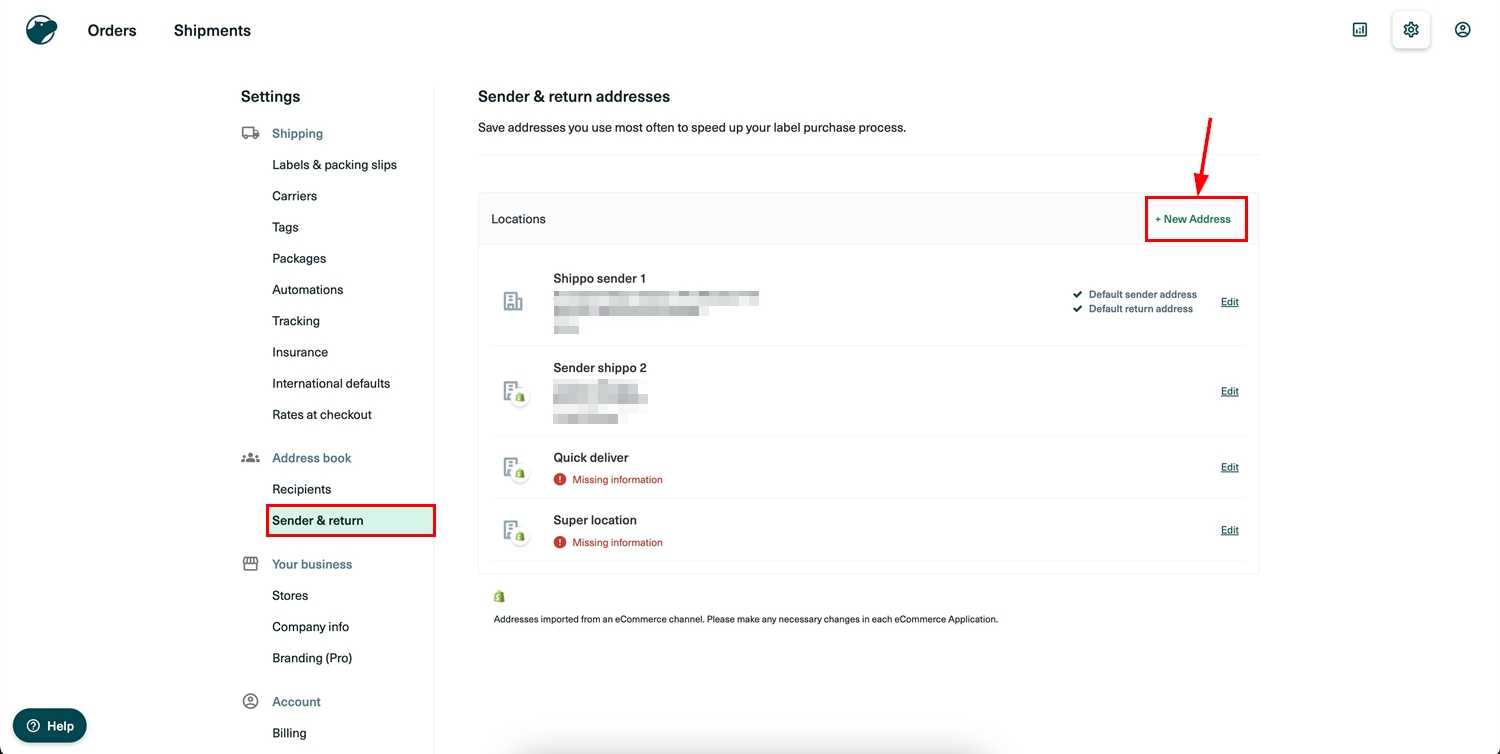
Task: Open the user profile icon
Action: [1462, 30]
